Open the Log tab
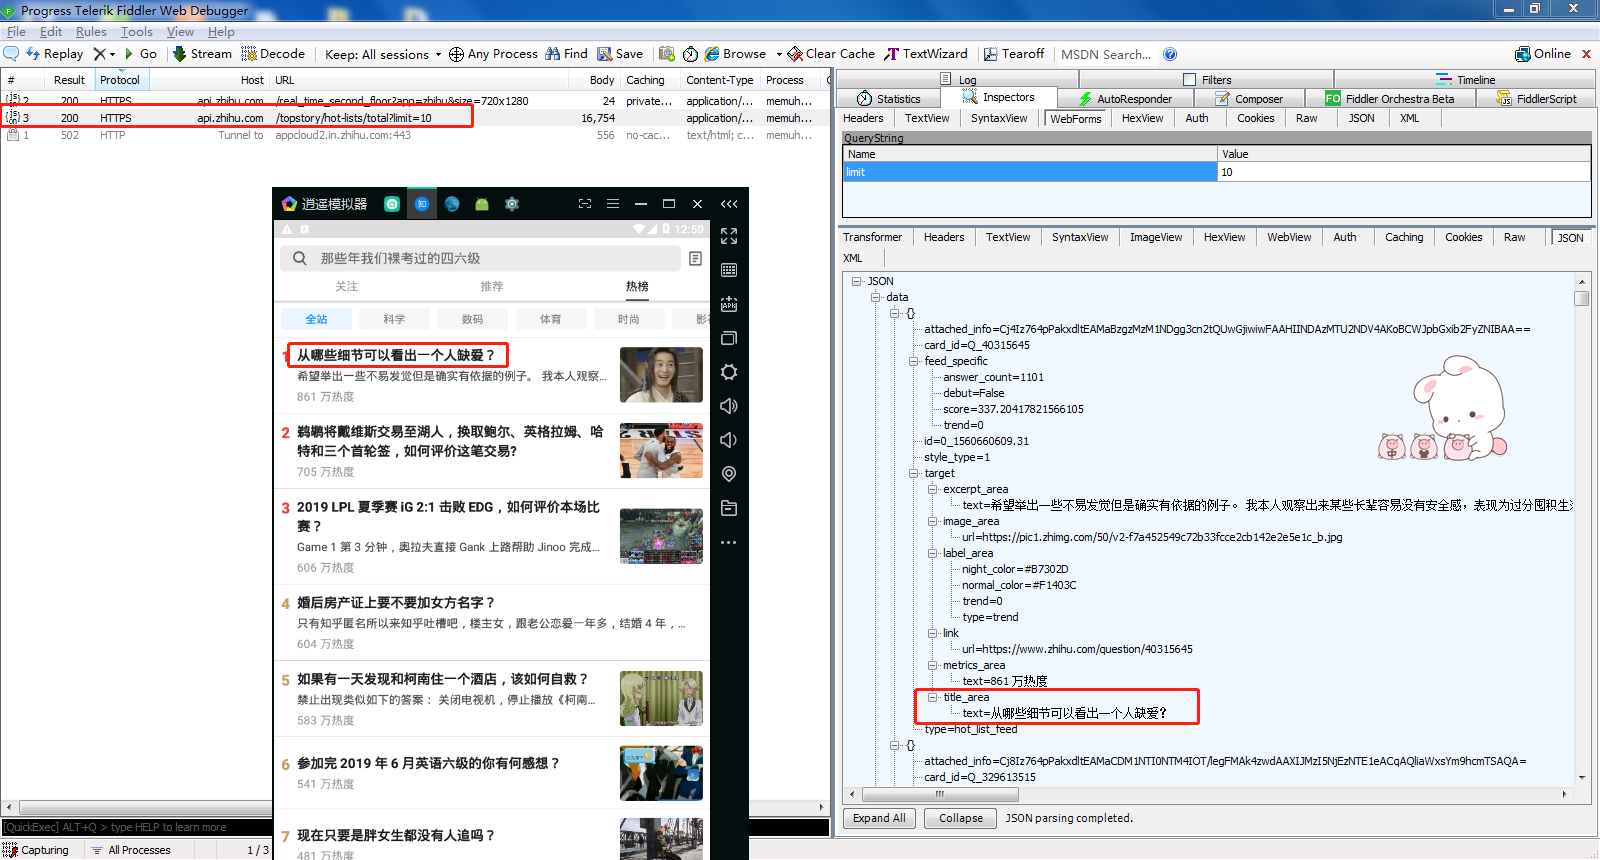The width and height of the screenshot is (1600, 860). [958, 79]
